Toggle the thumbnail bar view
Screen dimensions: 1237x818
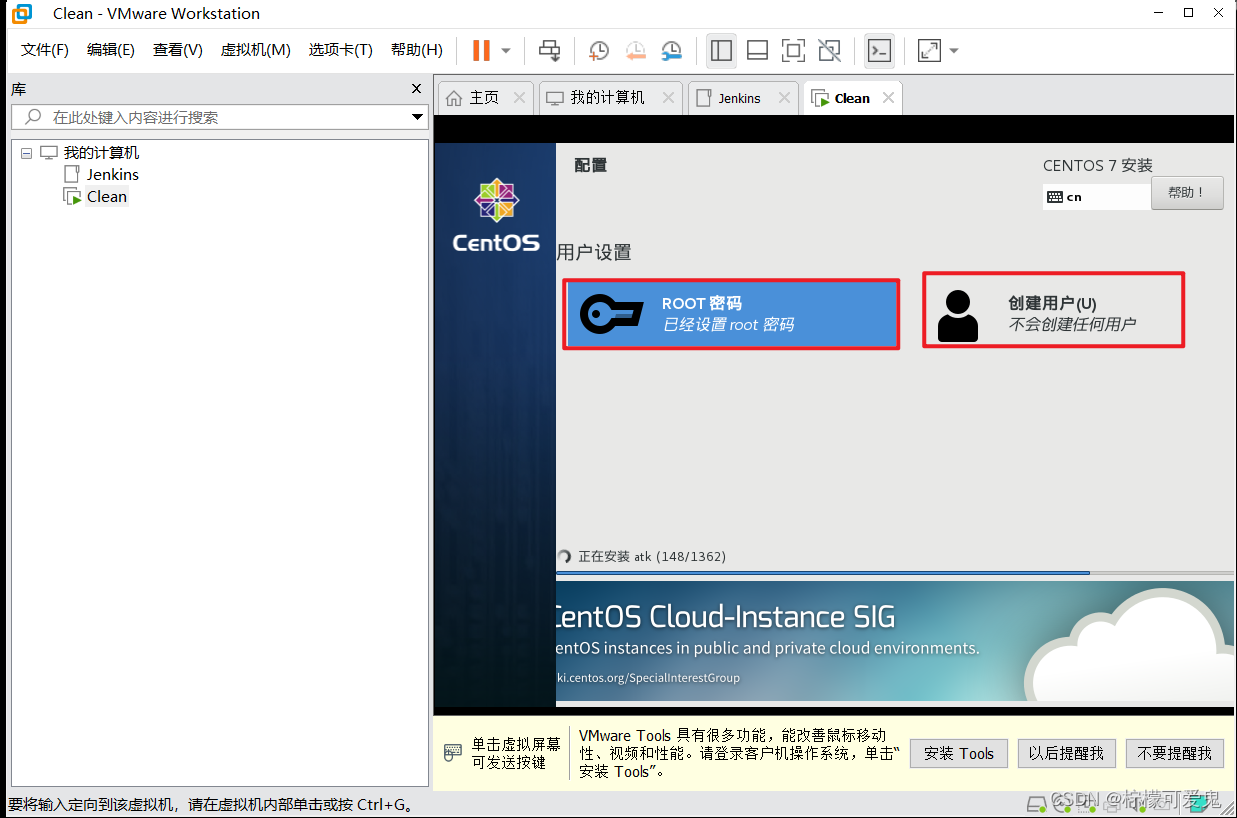(x=757, y=50)
